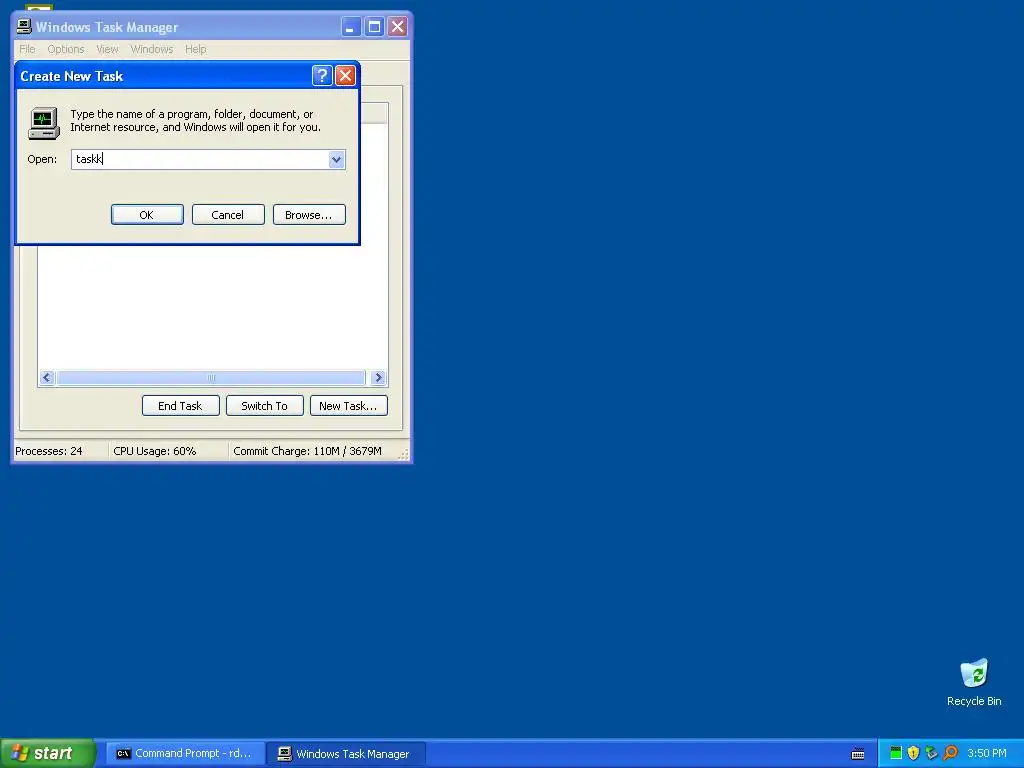The image size is (1024, 768).
Task: Open the Windows menu in Task Manager
Action: [152, 49]
